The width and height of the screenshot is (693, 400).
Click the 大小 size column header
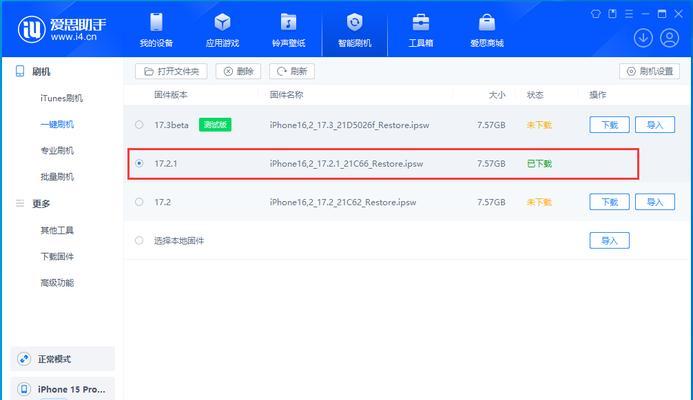tap(497, 95)
